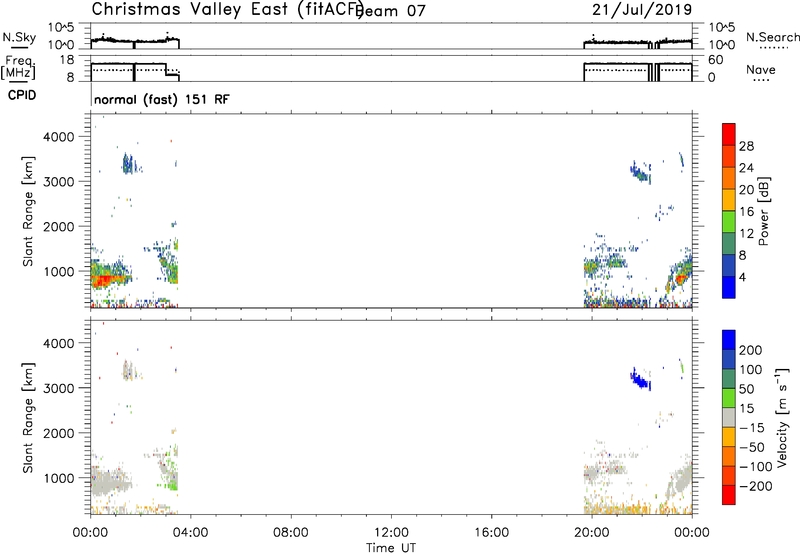Click the '04:00' time axis tick label

(190, 533)
